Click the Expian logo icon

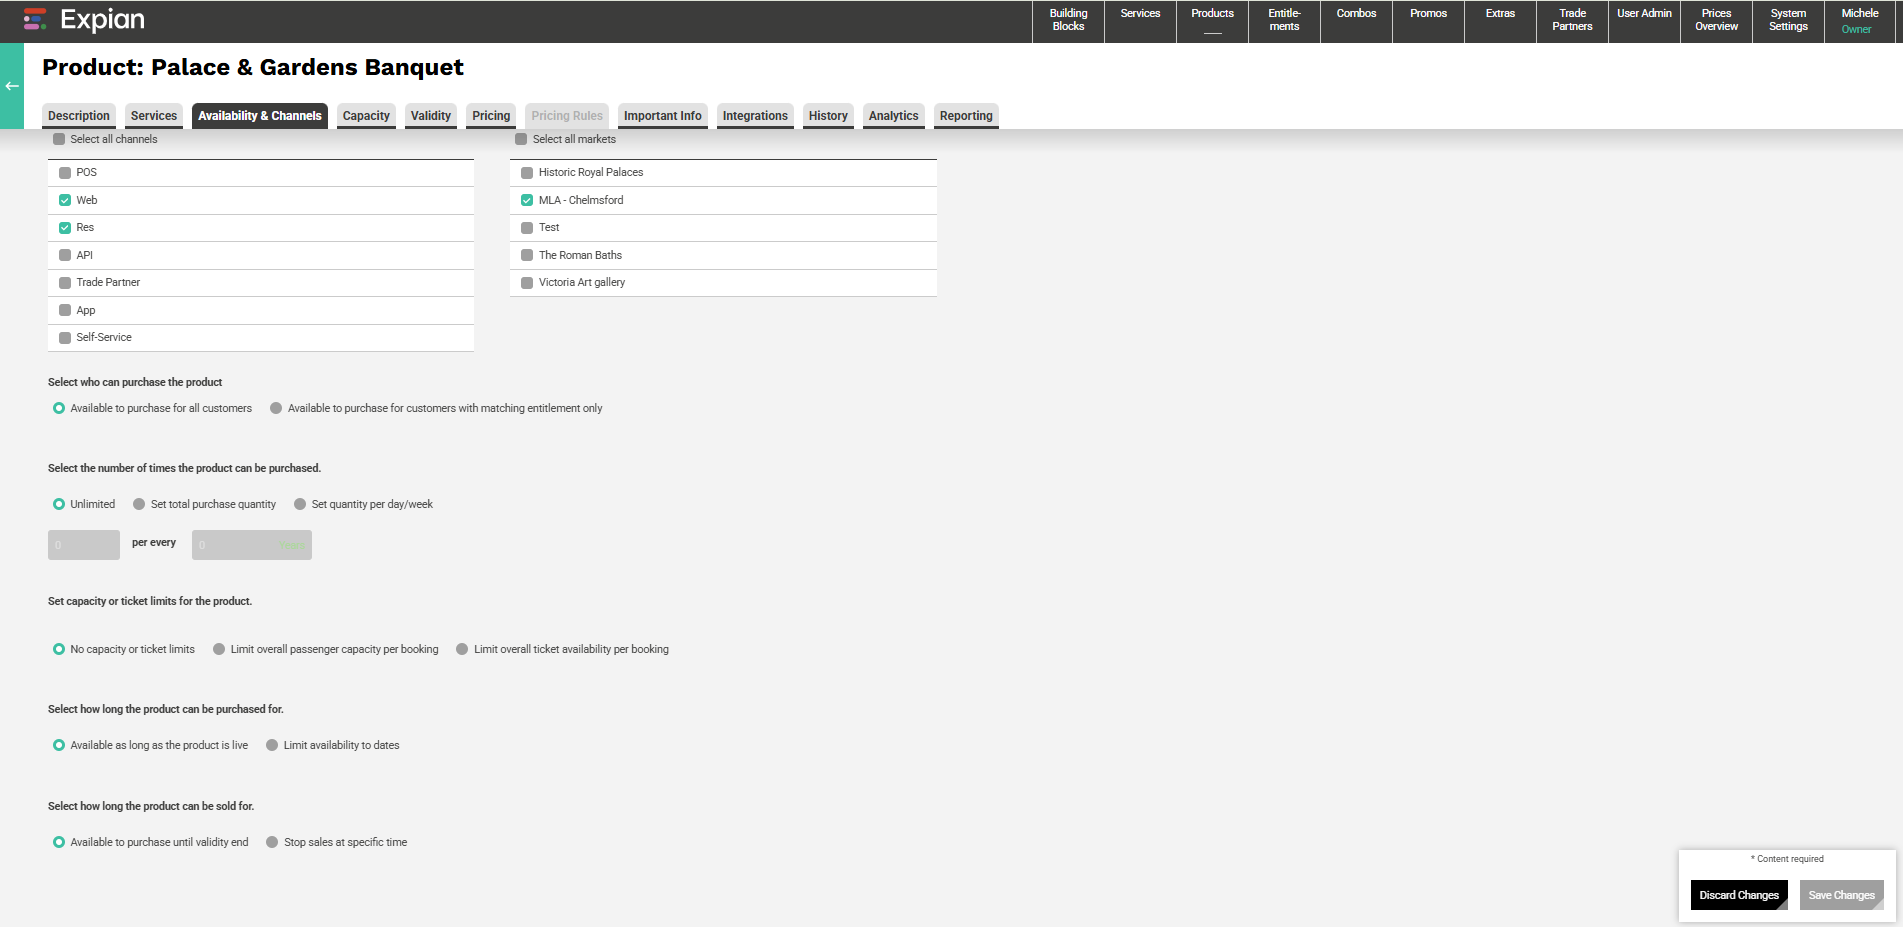point(35,19)
